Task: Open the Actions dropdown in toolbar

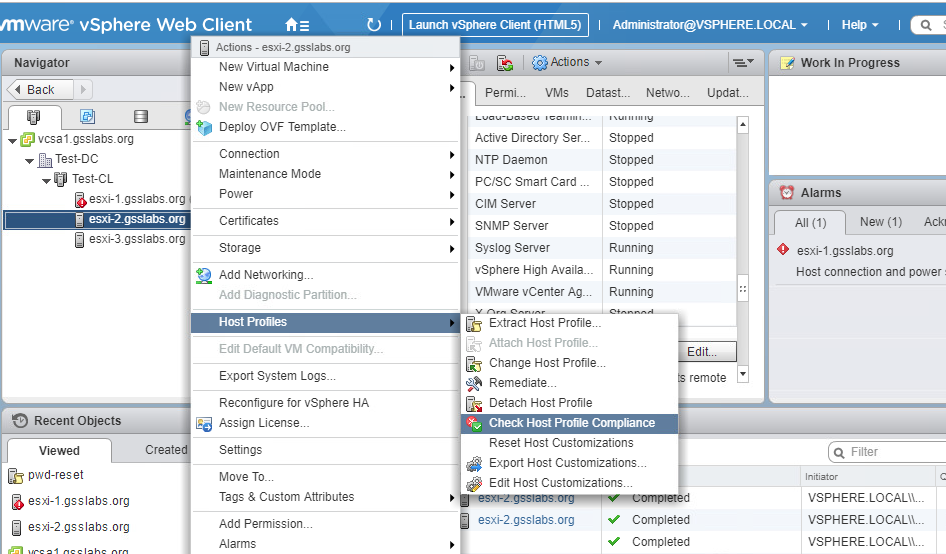Action: pos(576,62)
